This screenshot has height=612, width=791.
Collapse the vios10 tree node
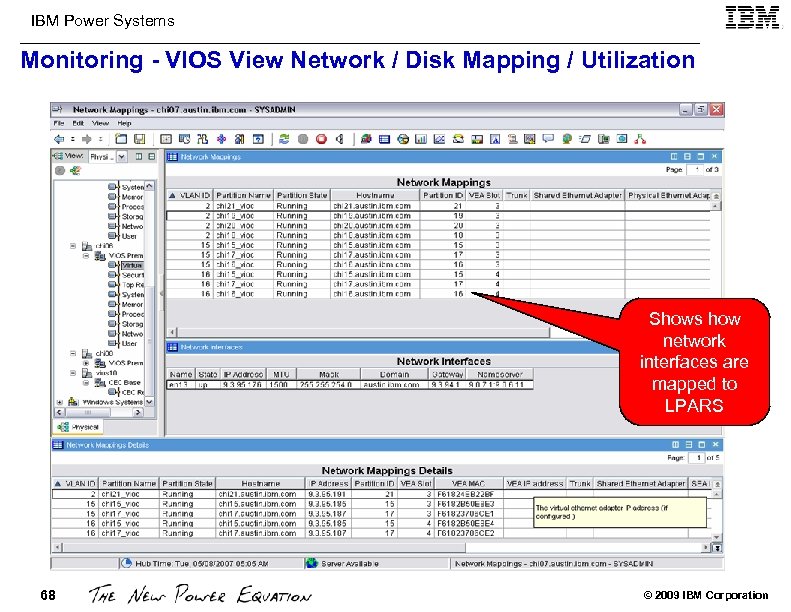73,373
